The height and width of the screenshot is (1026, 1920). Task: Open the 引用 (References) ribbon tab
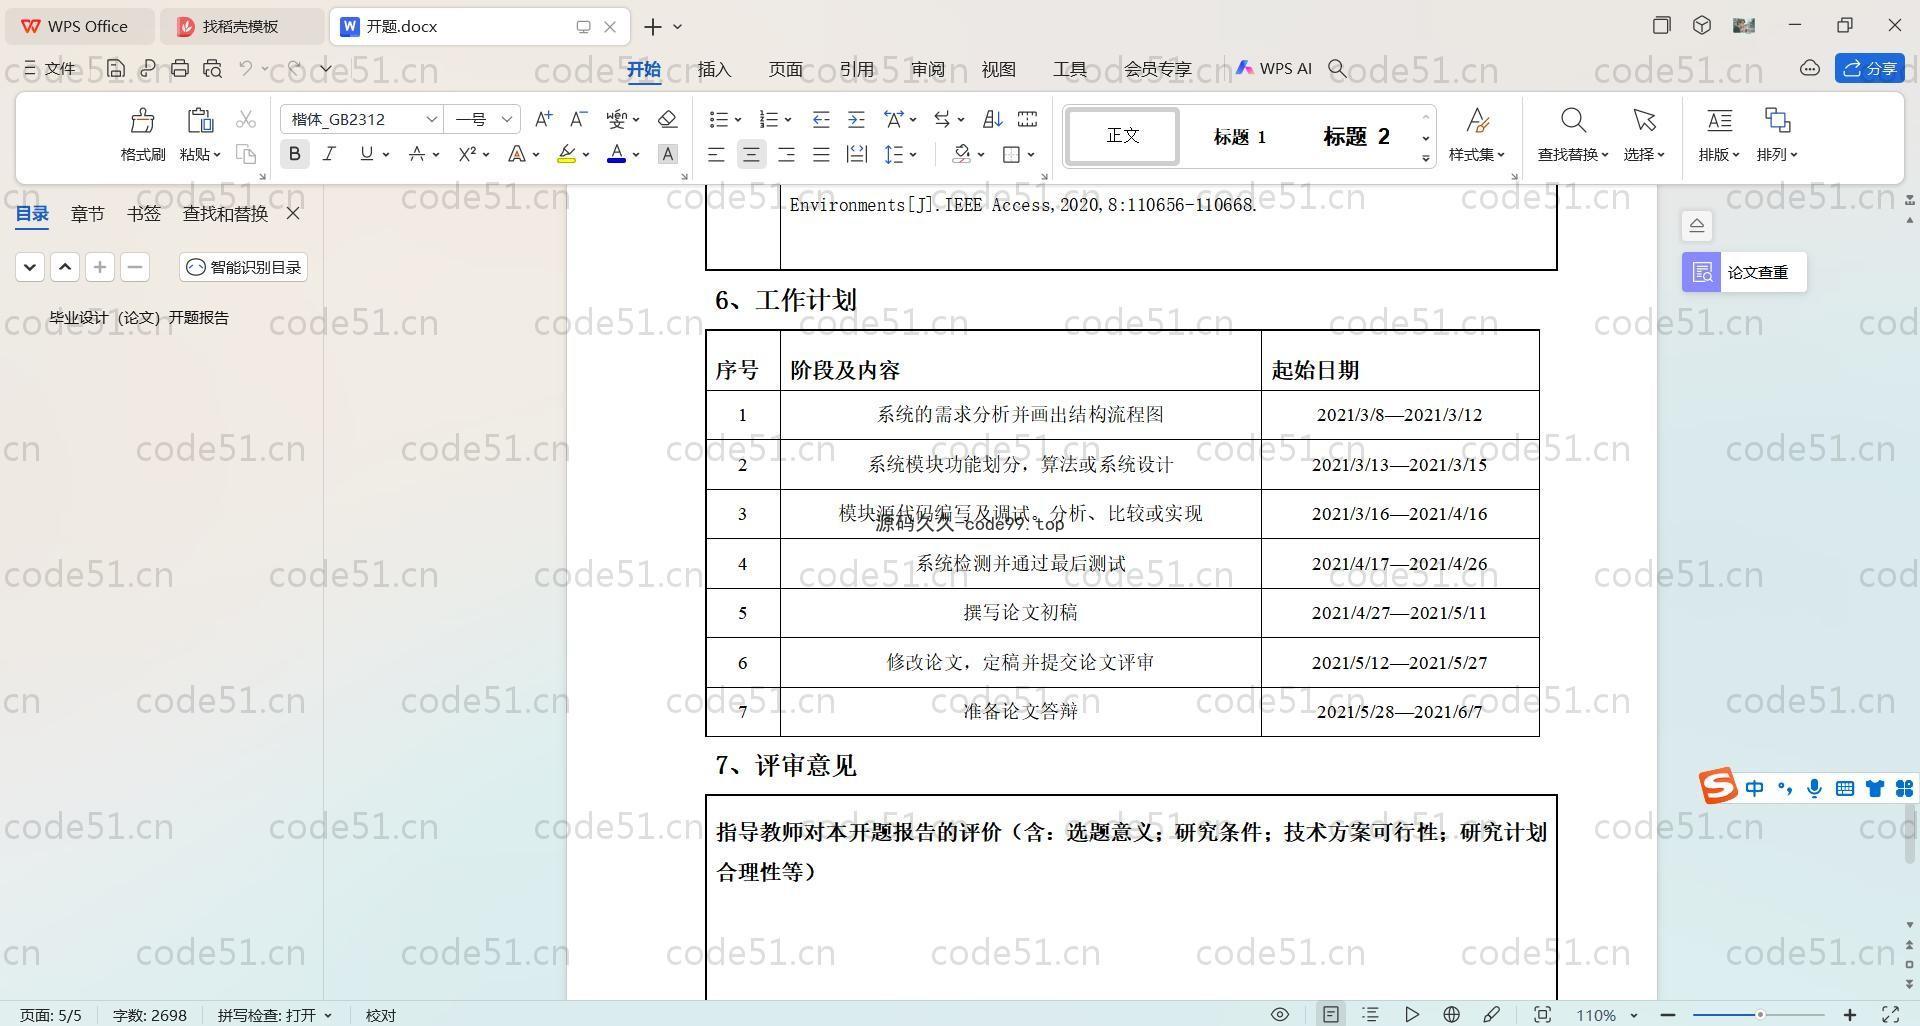[x=856, y=69]
